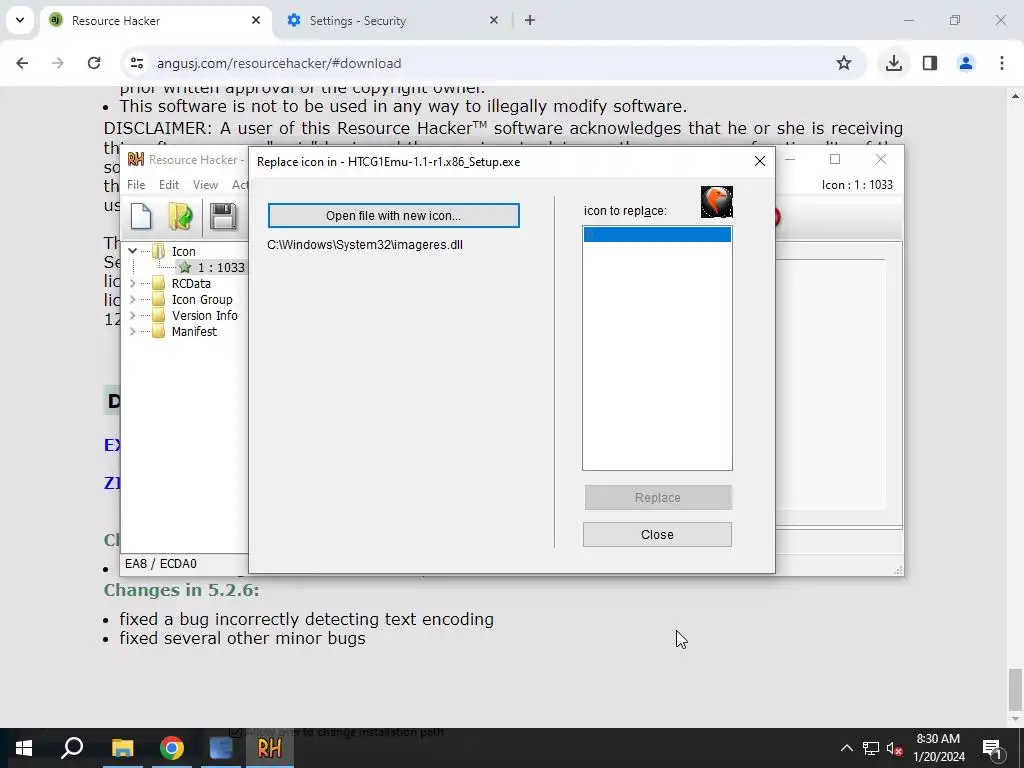Expand the Icon Group tree node
Image resolution: width=1024 pixels, height=768 pixels.
(x=133, y=300)
